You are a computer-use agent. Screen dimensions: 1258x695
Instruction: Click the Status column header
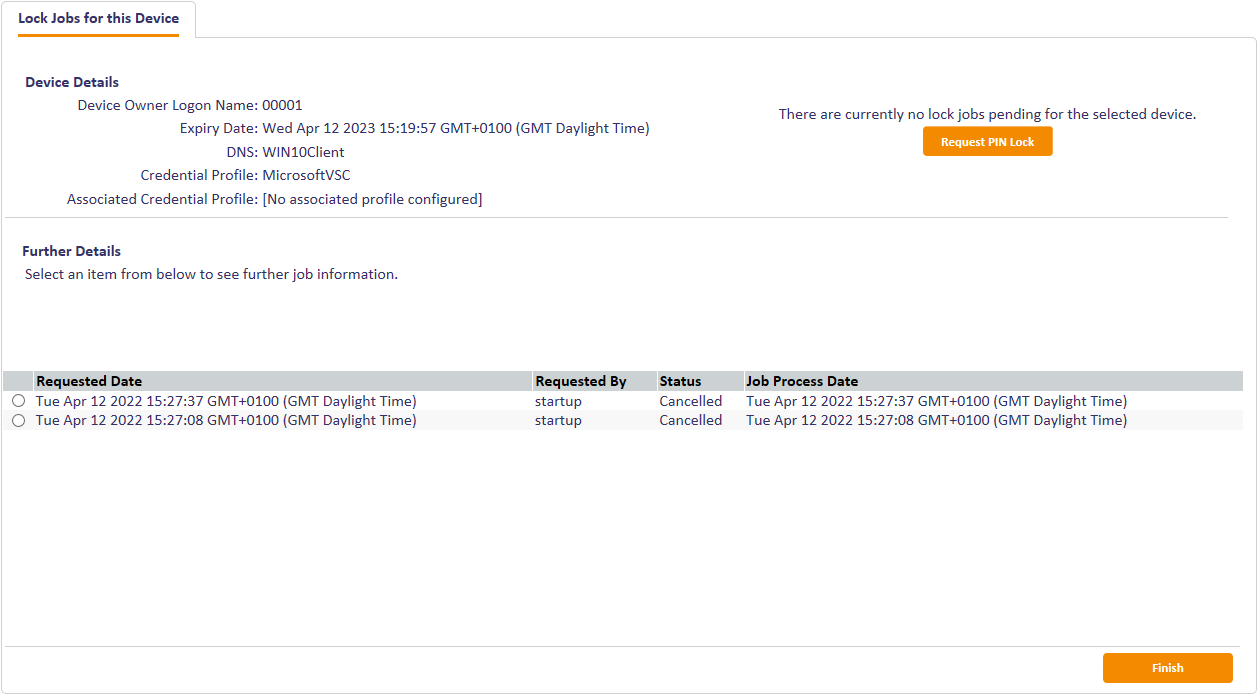click(x=678, y=381)
